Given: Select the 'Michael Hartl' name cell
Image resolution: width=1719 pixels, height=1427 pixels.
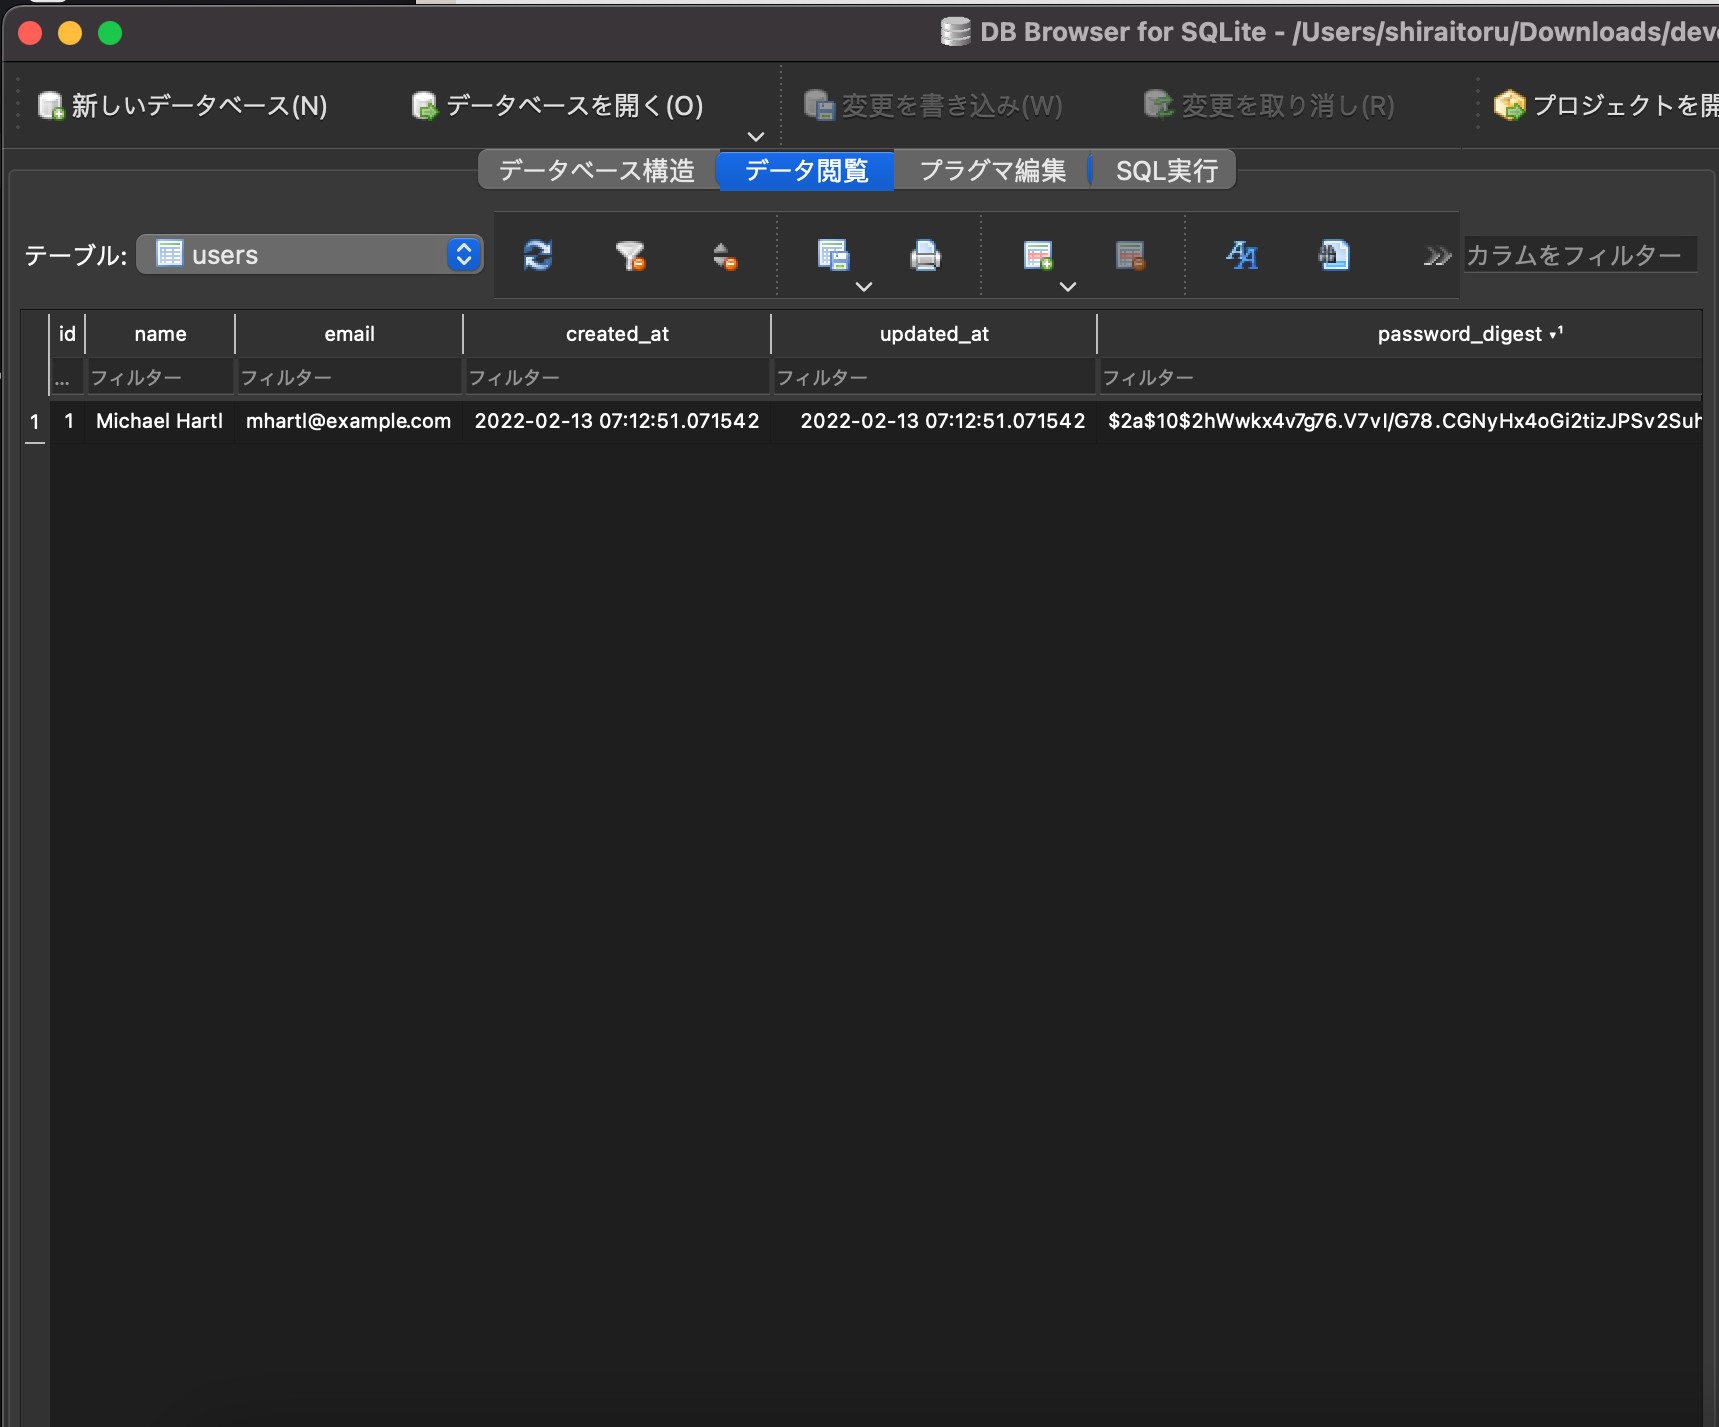Looking at the screenshot, I should click(x=160, y=421).
